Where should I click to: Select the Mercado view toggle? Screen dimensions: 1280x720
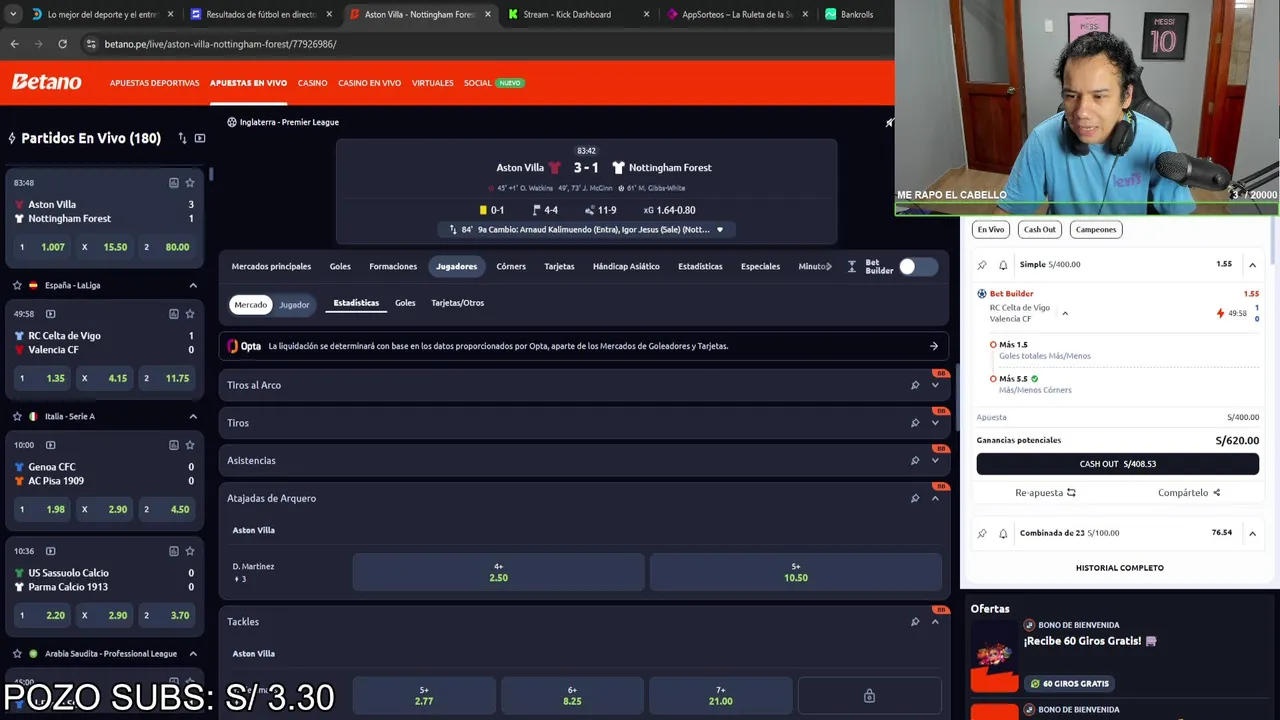(250, 305)
